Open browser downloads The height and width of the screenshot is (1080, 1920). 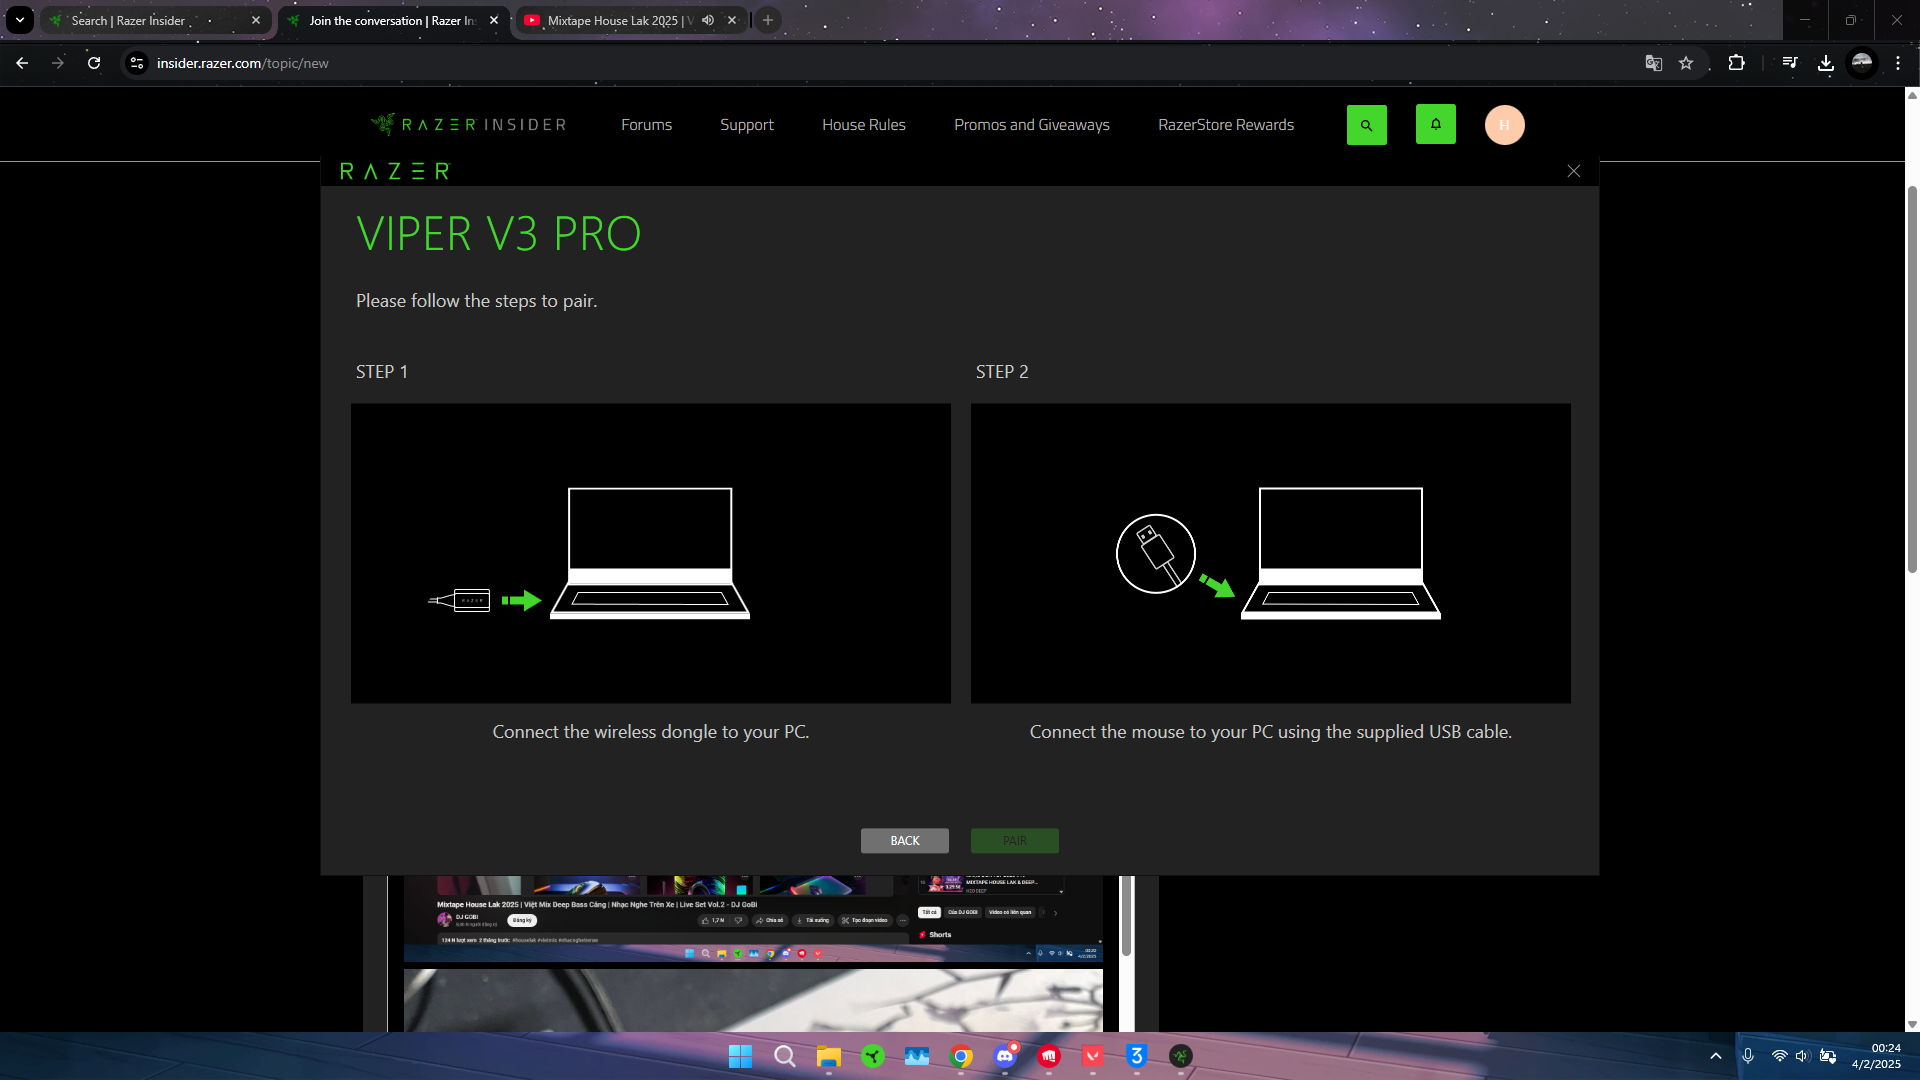(x=1826, y=63)
